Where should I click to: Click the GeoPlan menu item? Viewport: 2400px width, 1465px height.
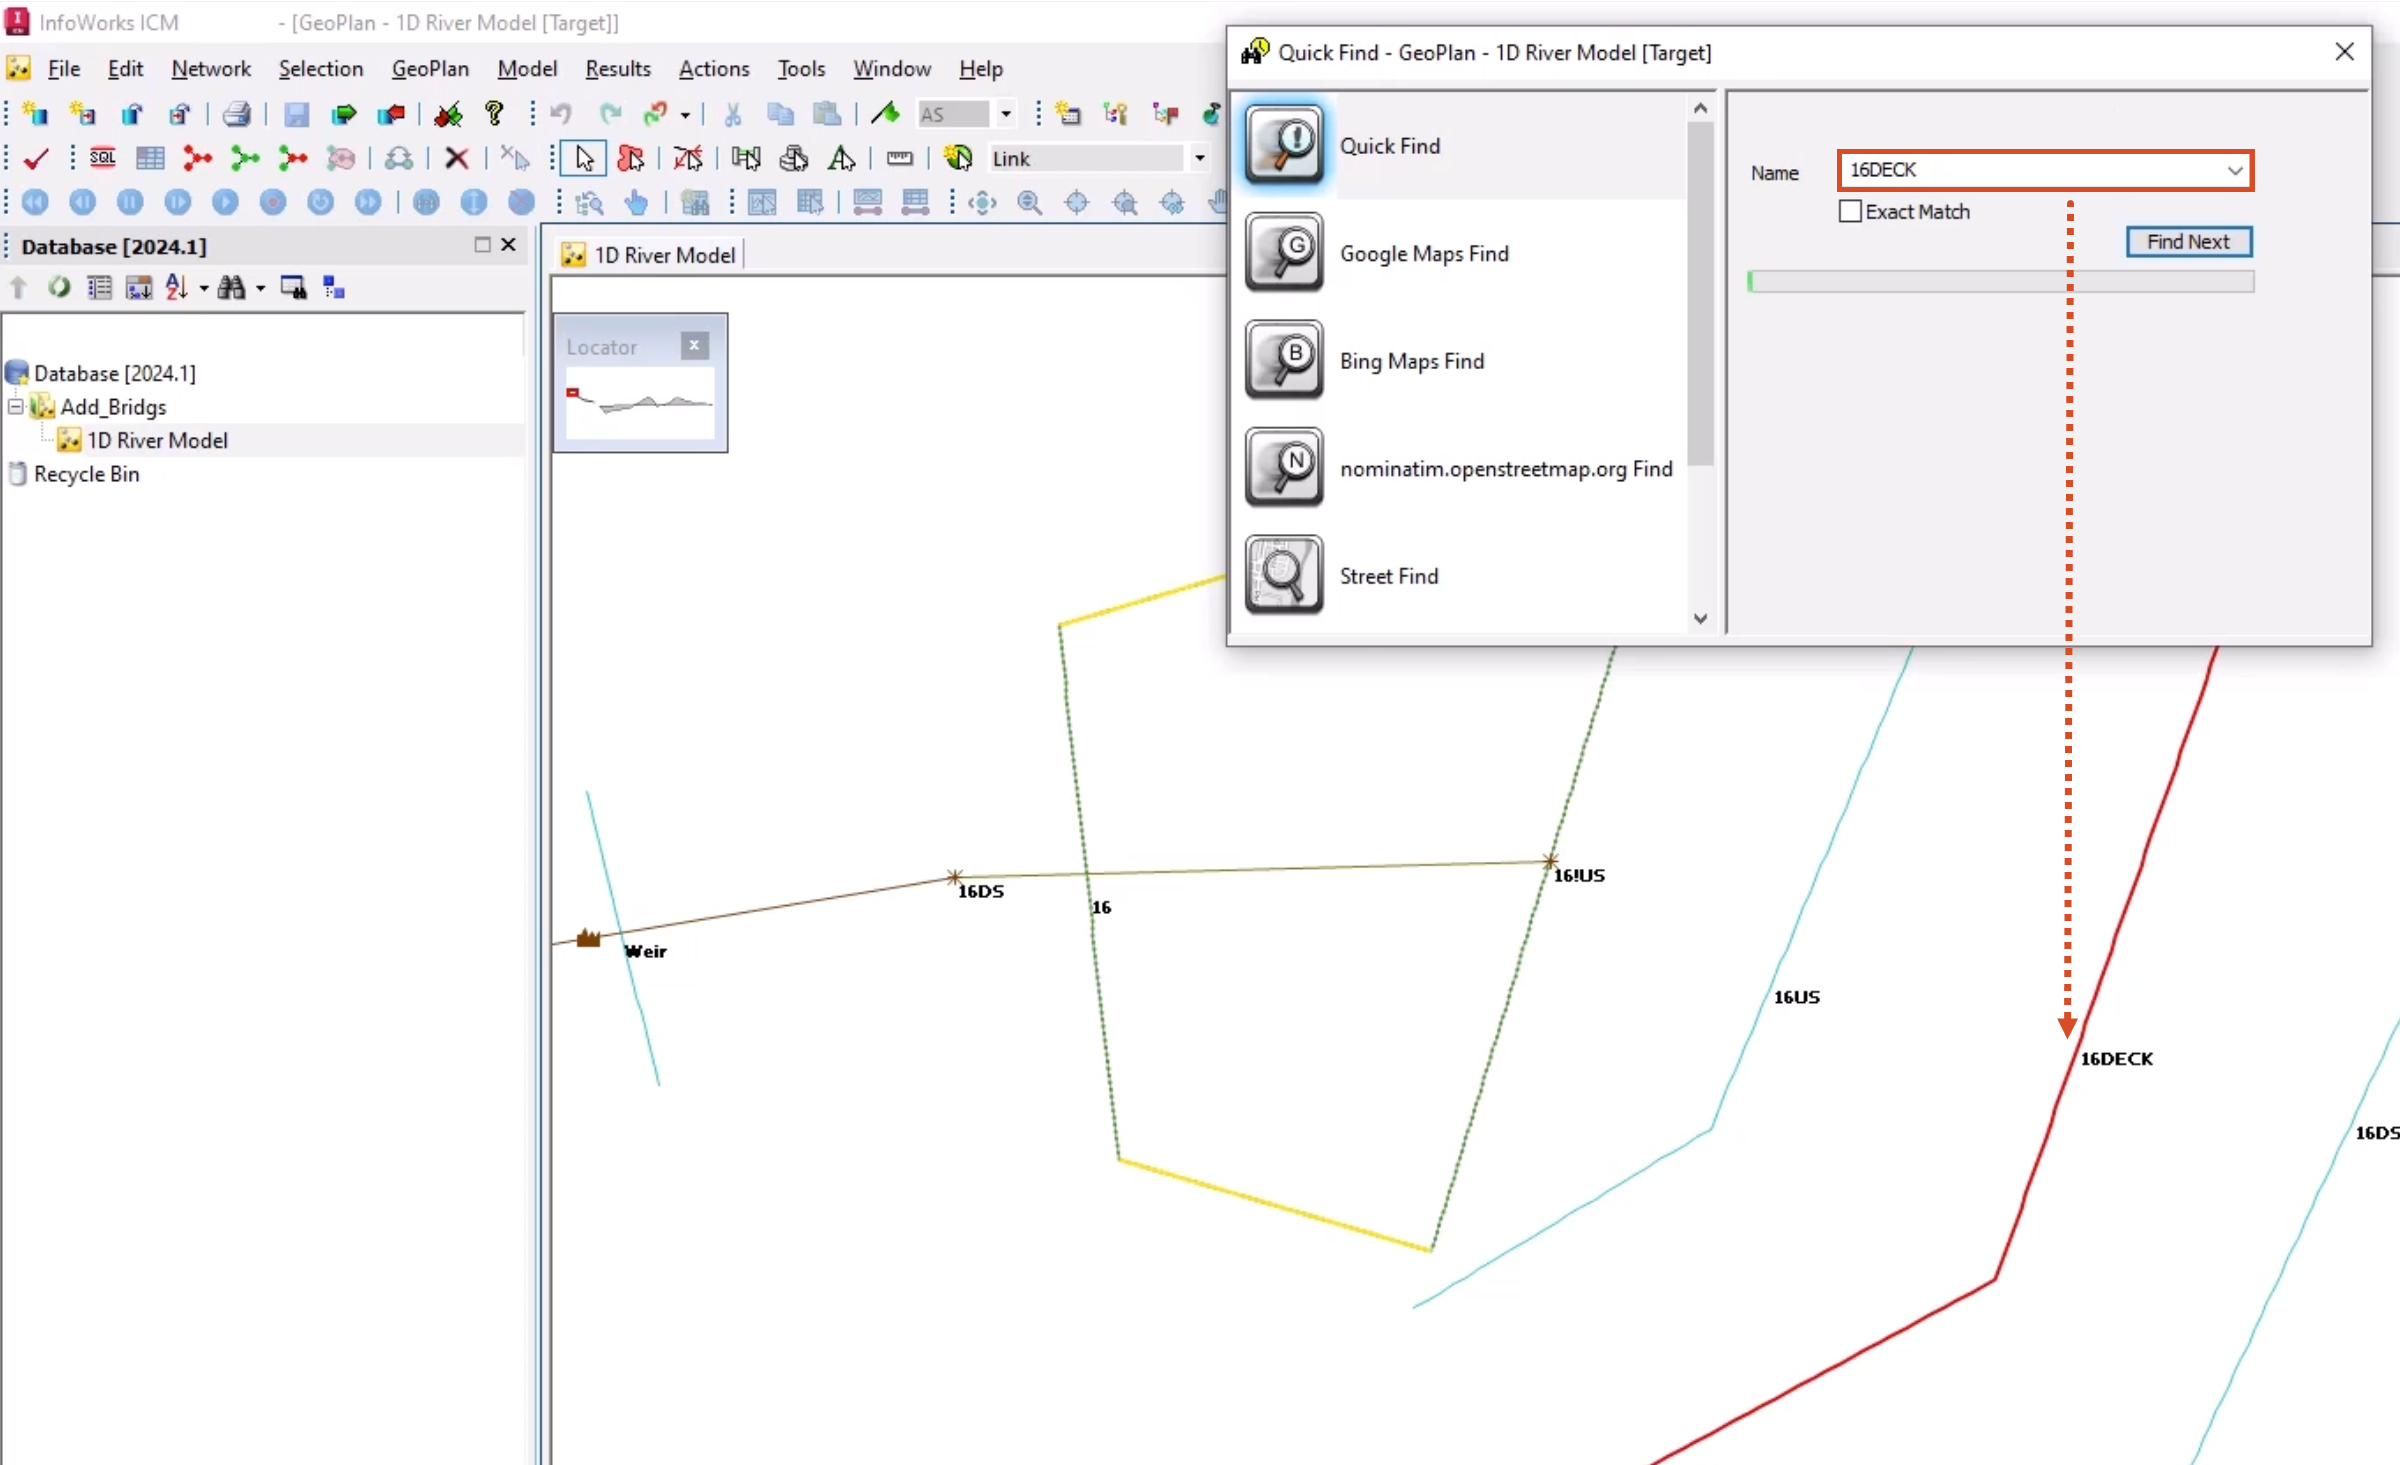click(430, 69)
